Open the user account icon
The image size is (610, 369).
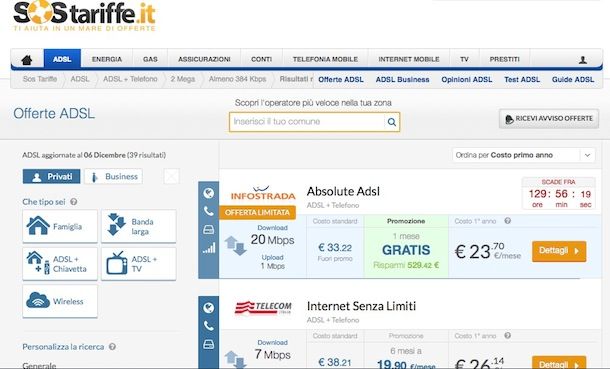pyautogui.click(x=582, y=59)
